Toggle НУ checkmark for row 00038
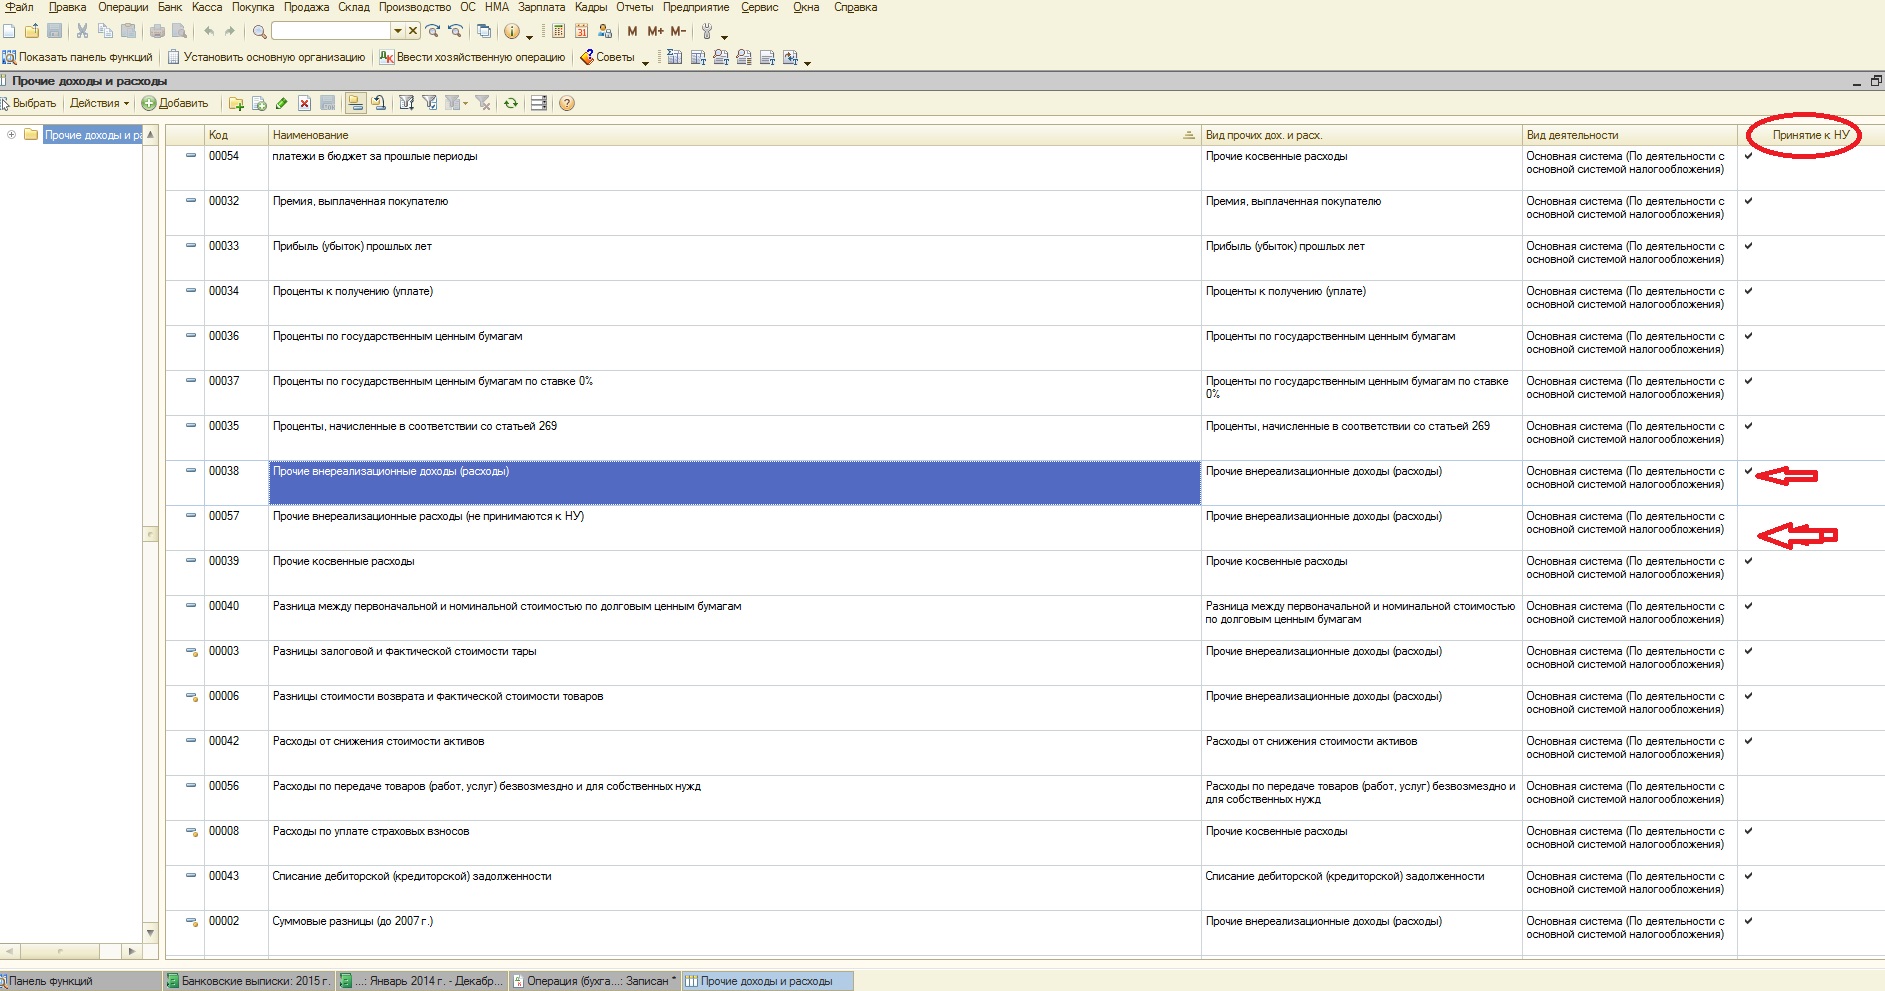This screenshot has width=1885, height=991. (x=1749, y=471)
